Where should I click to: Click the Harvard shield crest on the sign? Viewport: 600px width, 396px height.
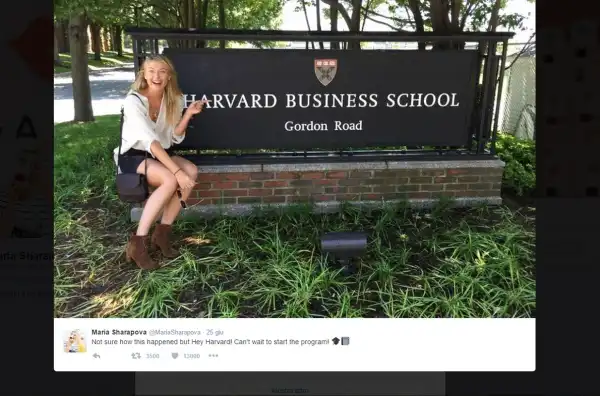(325, 72)
